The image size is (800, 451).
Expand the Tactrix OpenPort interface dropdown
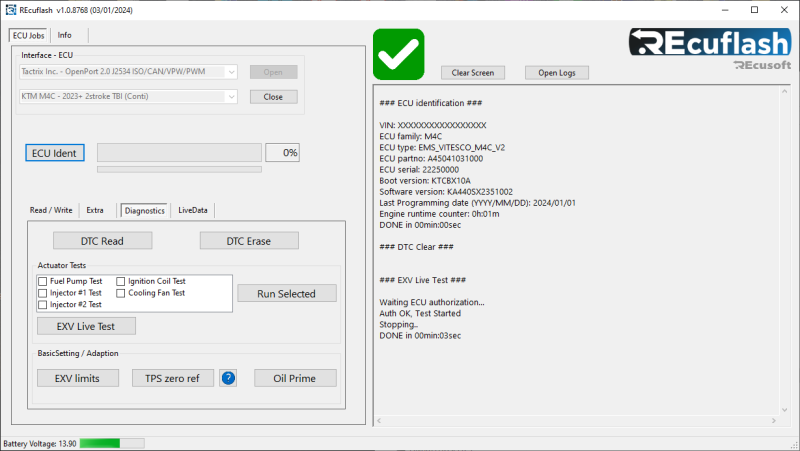tap(128, 72)
